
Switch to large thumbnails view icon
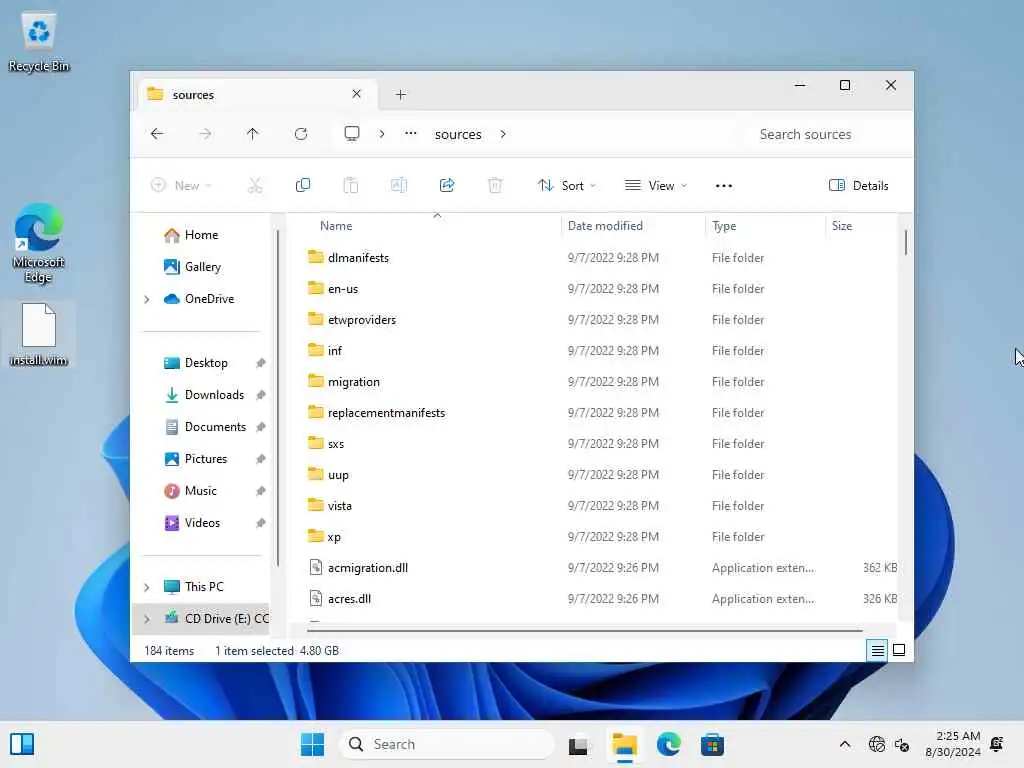tap(899, 650)
